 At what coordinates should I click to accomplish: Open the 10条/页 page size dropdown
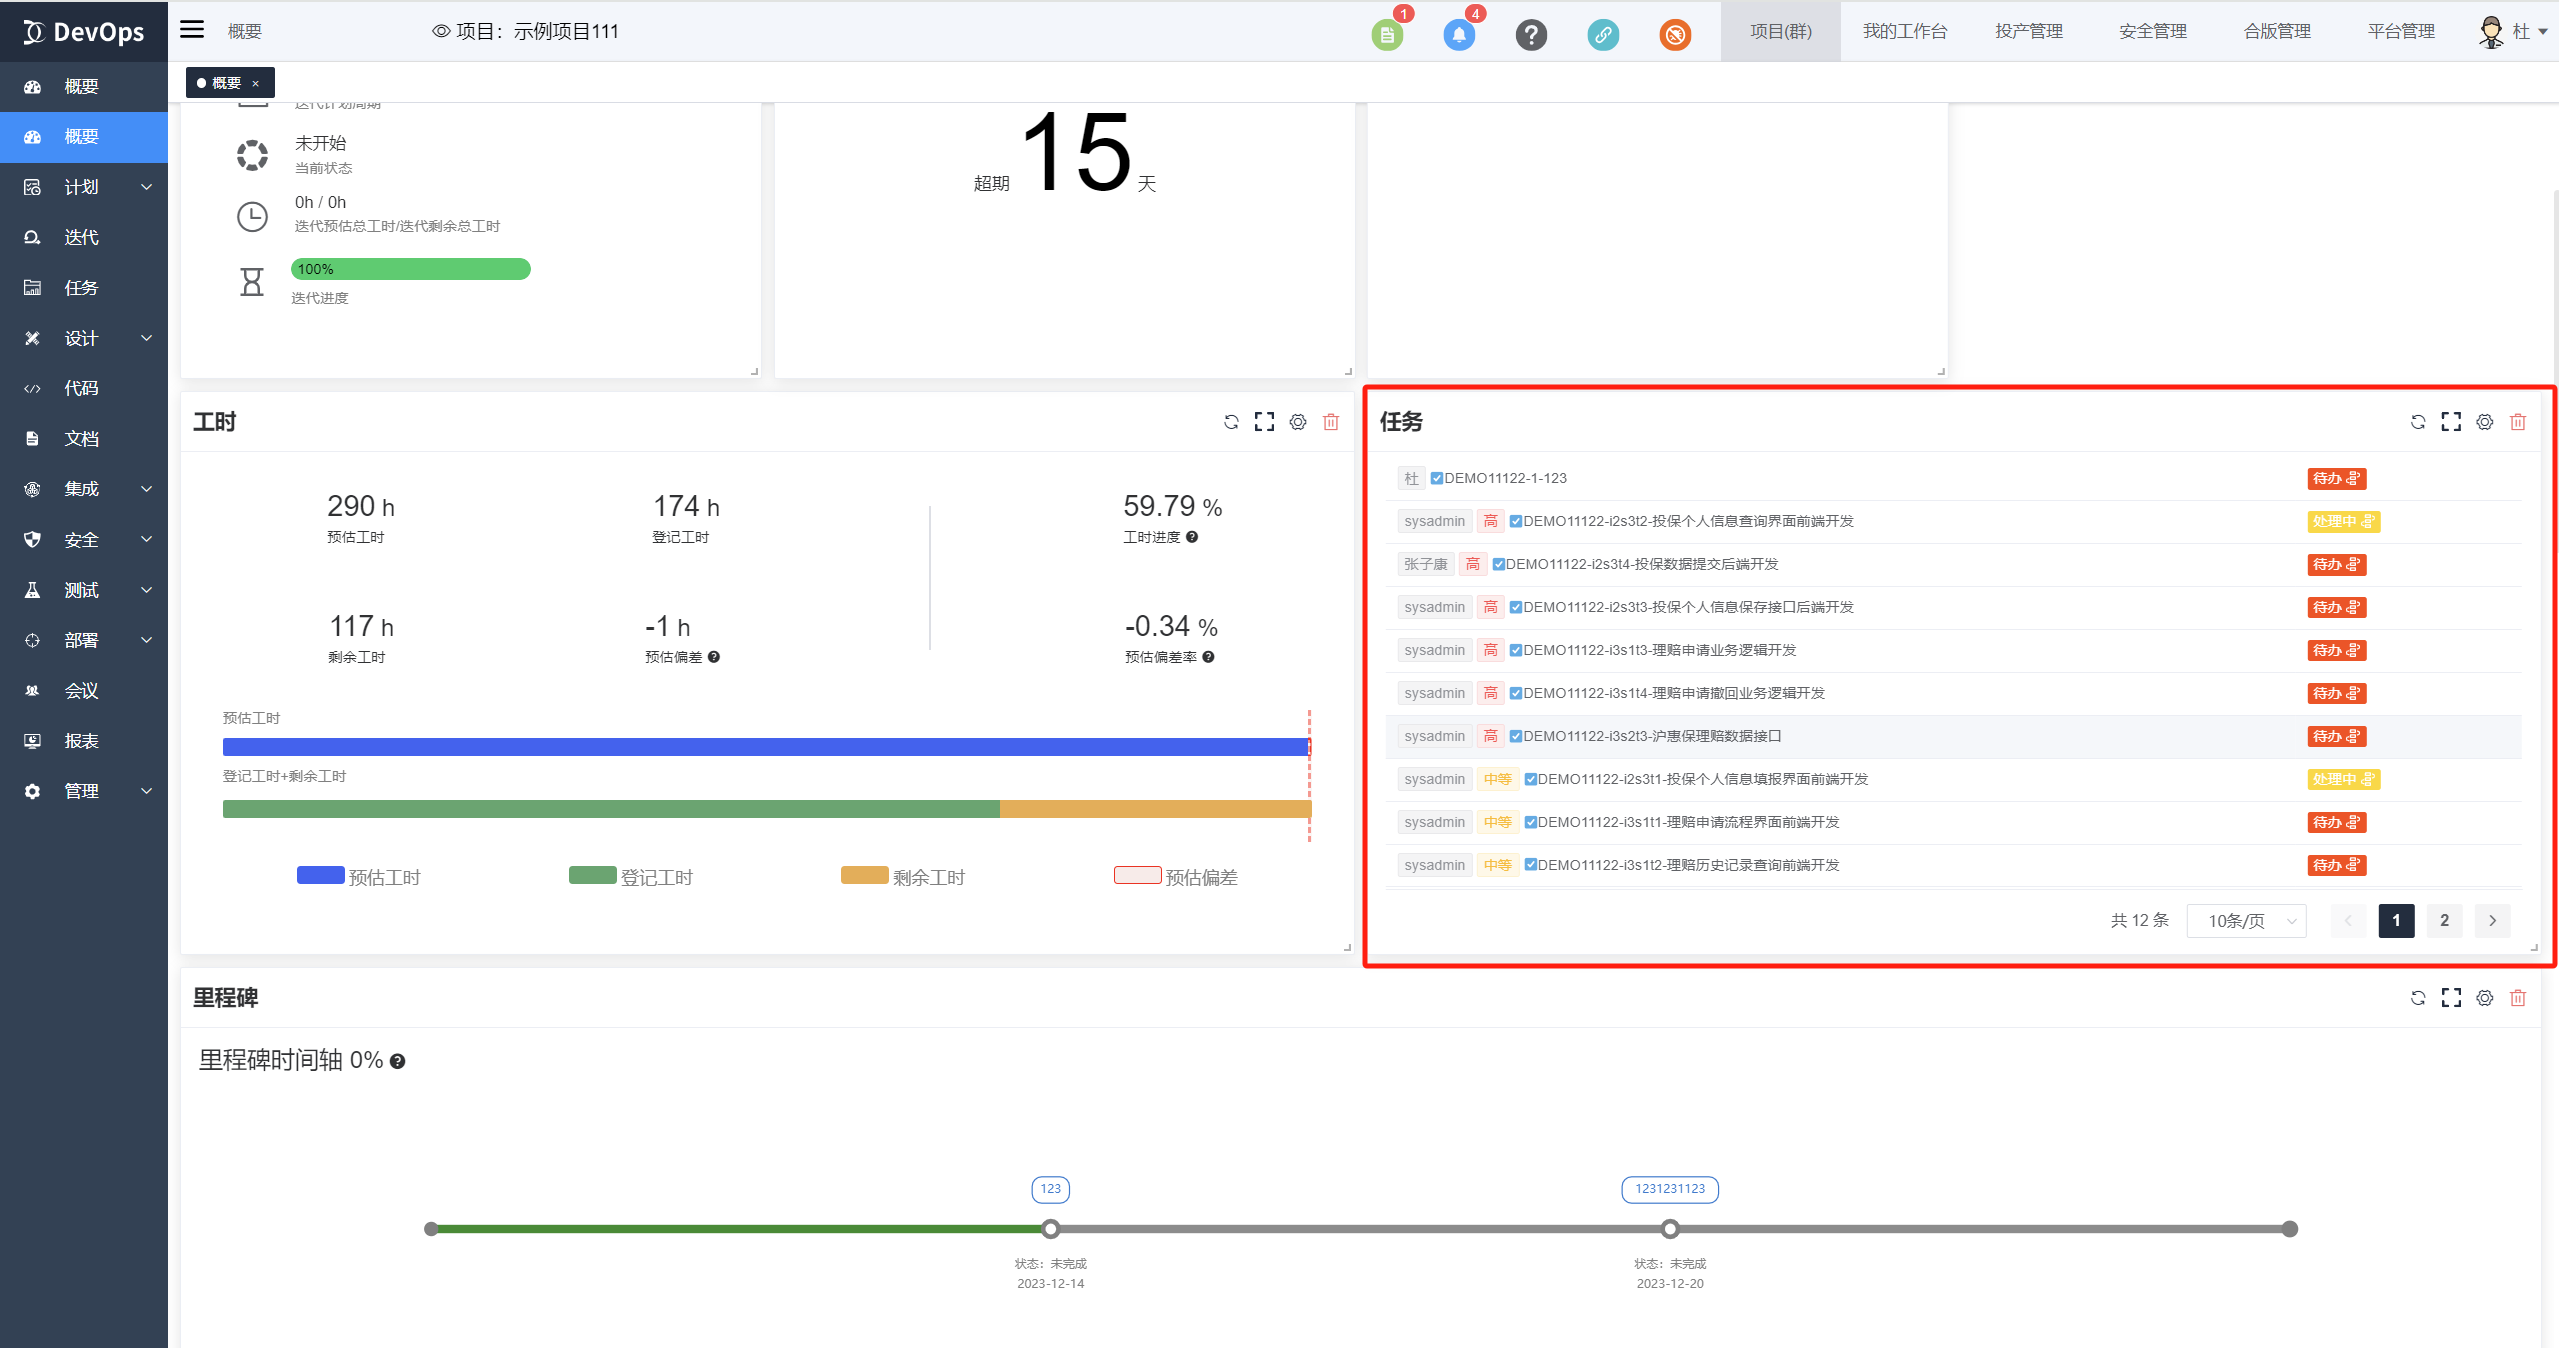coord(2246,921)
